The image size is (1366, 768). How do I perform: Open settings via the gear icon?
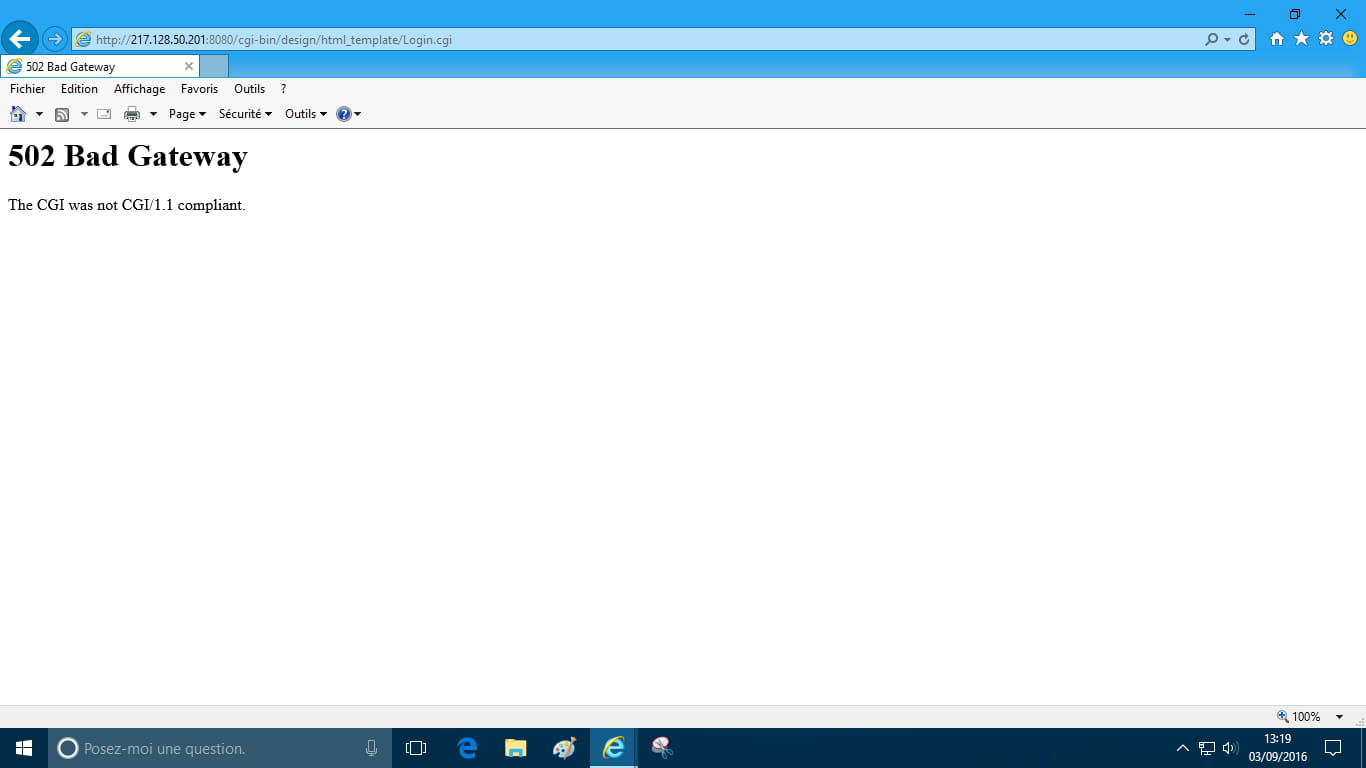(1326, 39)
